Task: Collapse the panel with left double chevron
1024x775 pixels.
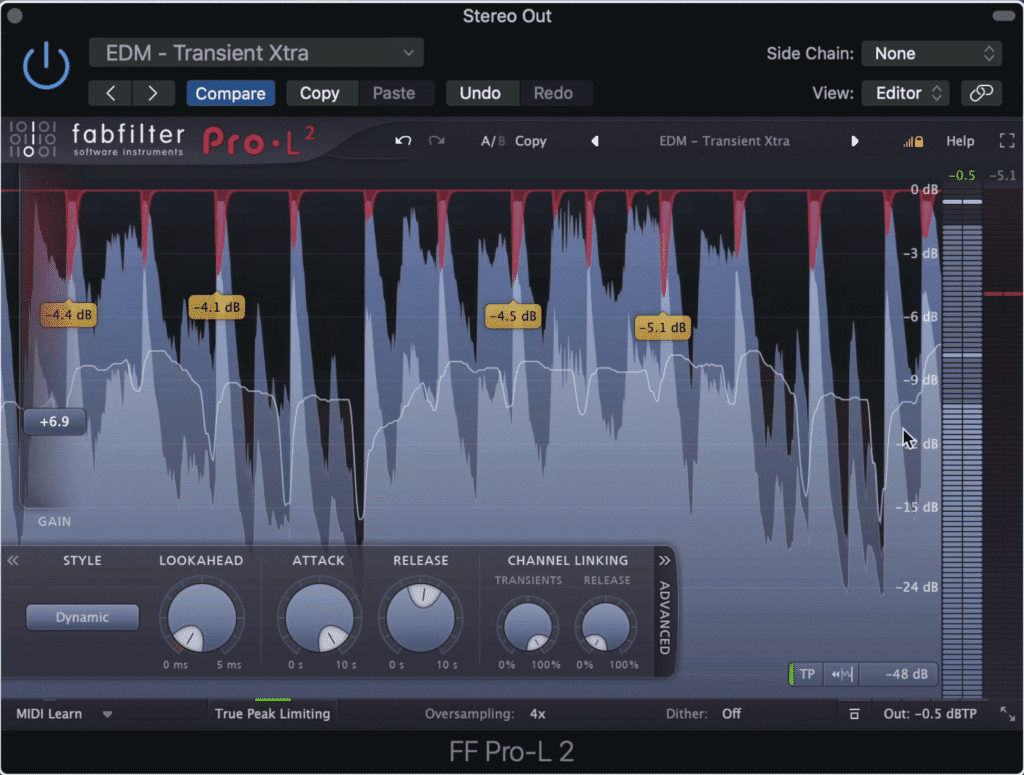Action: pos(12,561)
